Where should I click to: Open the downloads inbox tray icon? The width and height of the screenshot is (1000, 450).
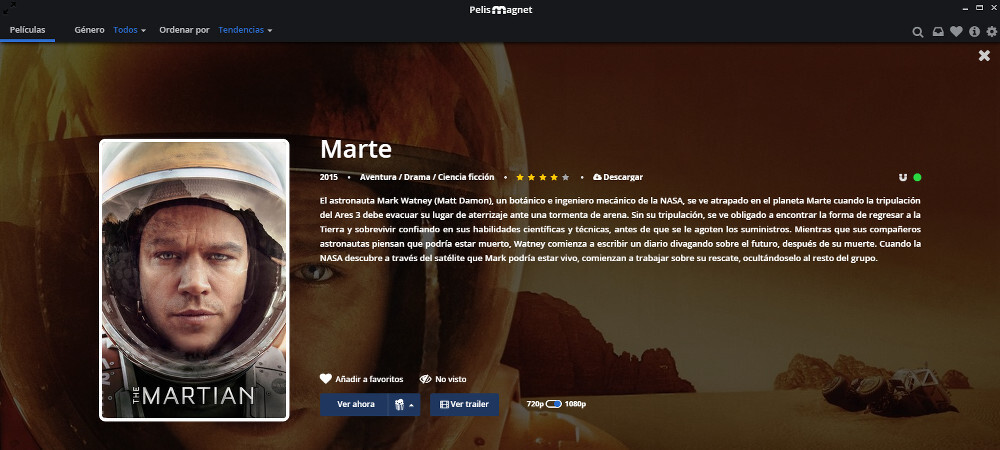point(938,32)
